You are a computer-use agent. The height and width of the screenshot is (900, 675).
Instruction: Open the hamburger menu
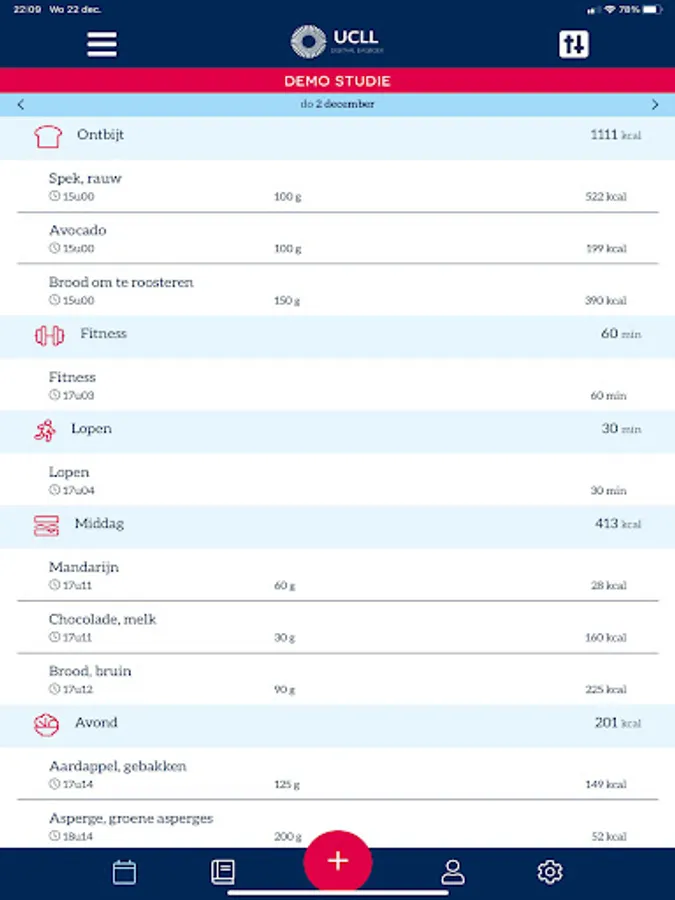click(x=102, y=44)
